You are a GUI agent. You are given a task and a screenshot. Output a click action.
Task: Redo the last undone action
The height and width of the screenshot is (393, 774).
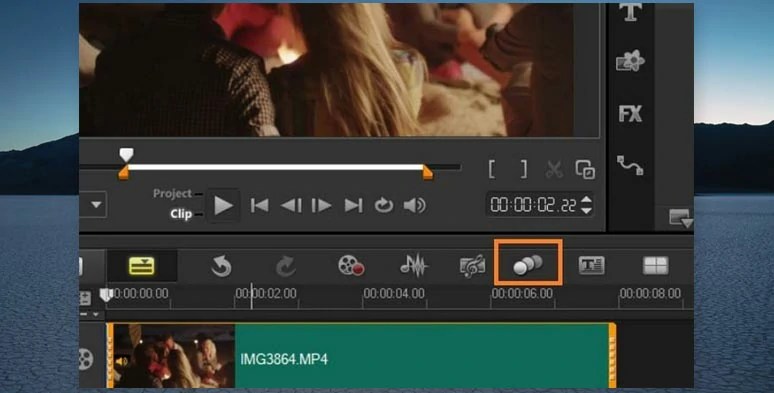click(285, 267)
